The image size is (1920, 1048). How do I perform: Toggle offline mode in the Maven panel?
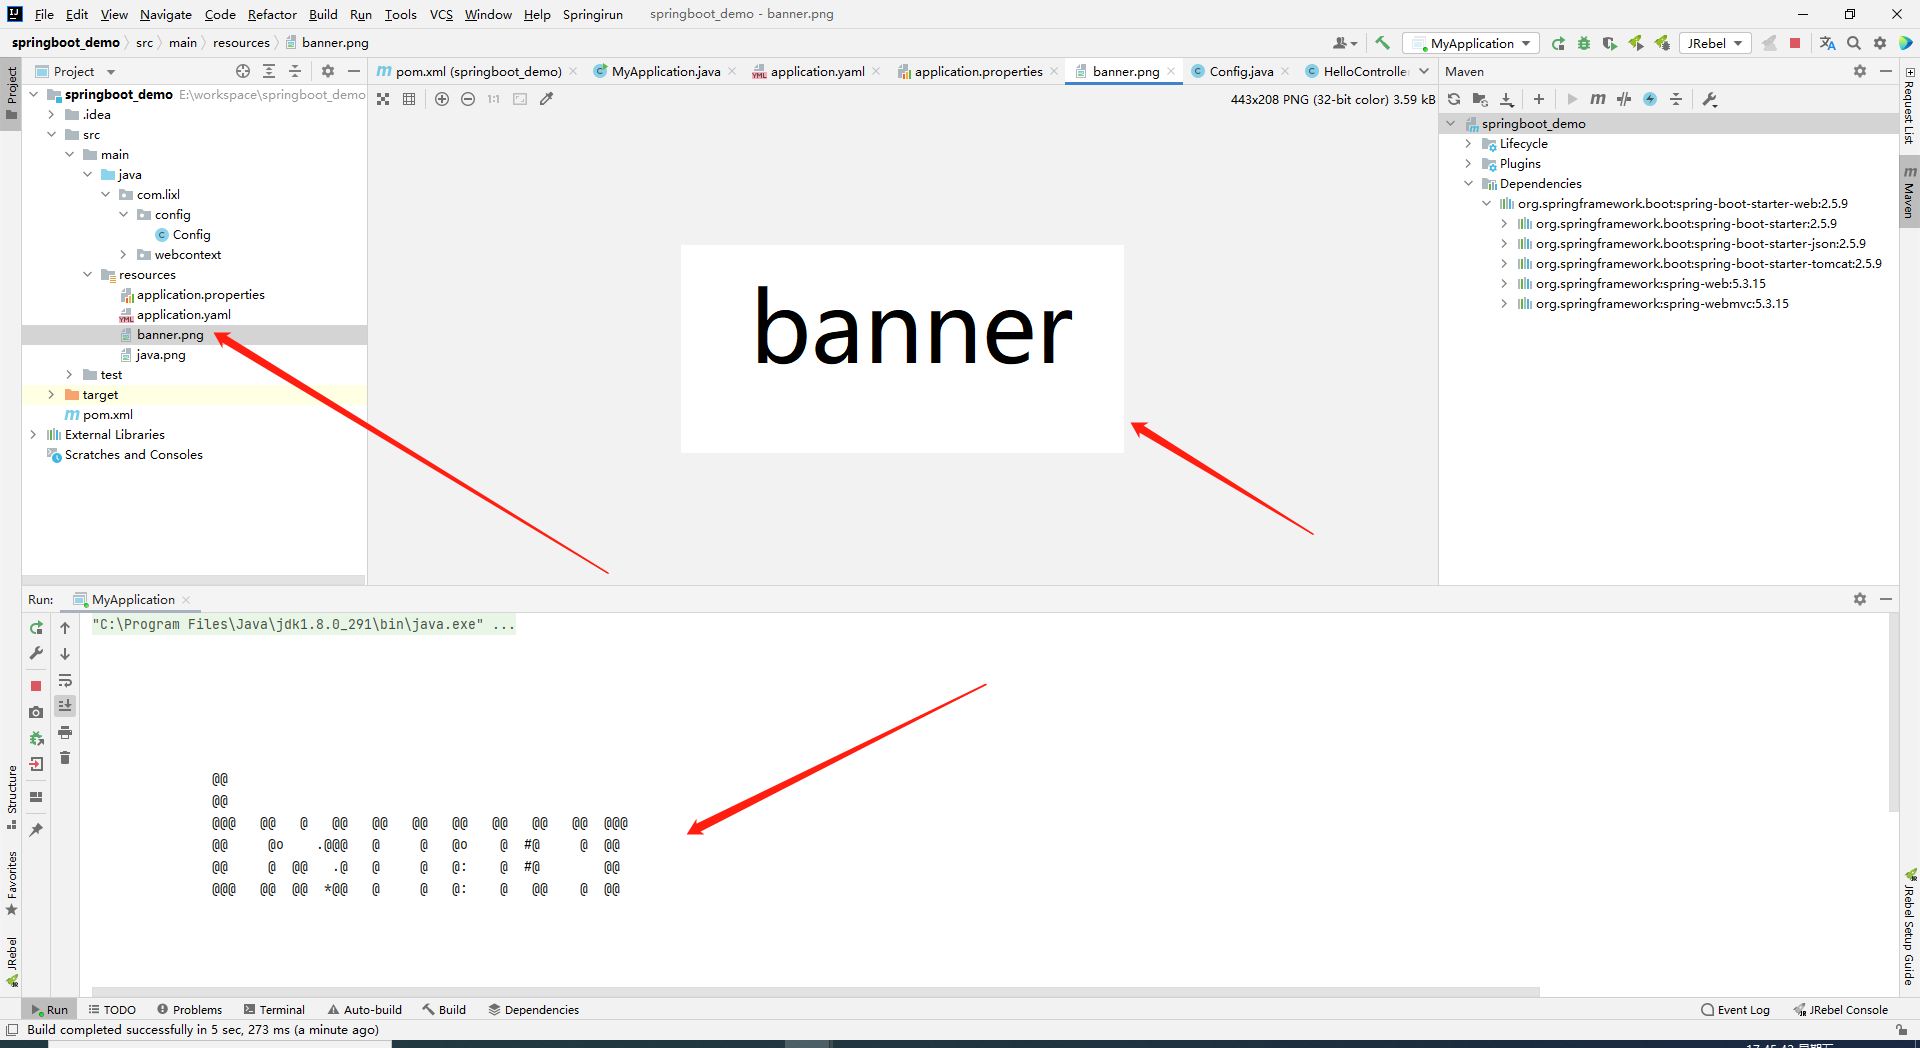tap(1649, 99)
